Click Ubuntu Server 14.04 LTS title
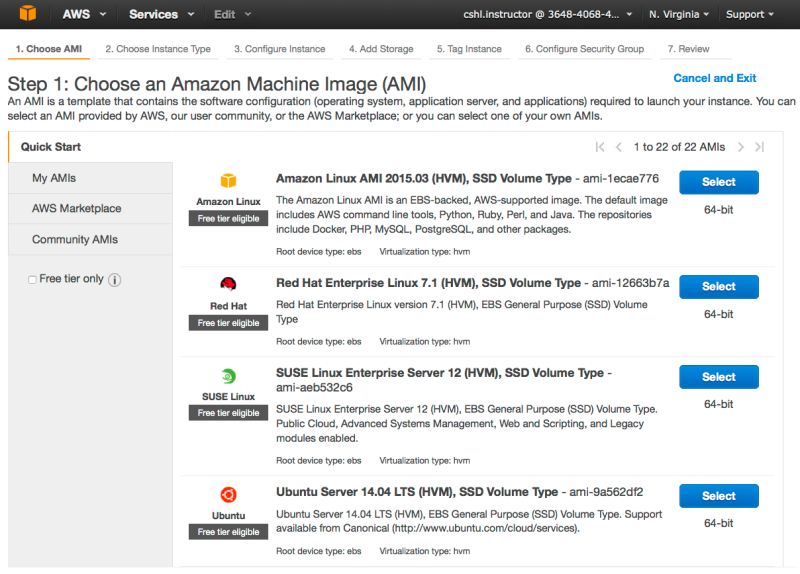The width and height of the screenshot is (800, 574). (x=417, y=492)
